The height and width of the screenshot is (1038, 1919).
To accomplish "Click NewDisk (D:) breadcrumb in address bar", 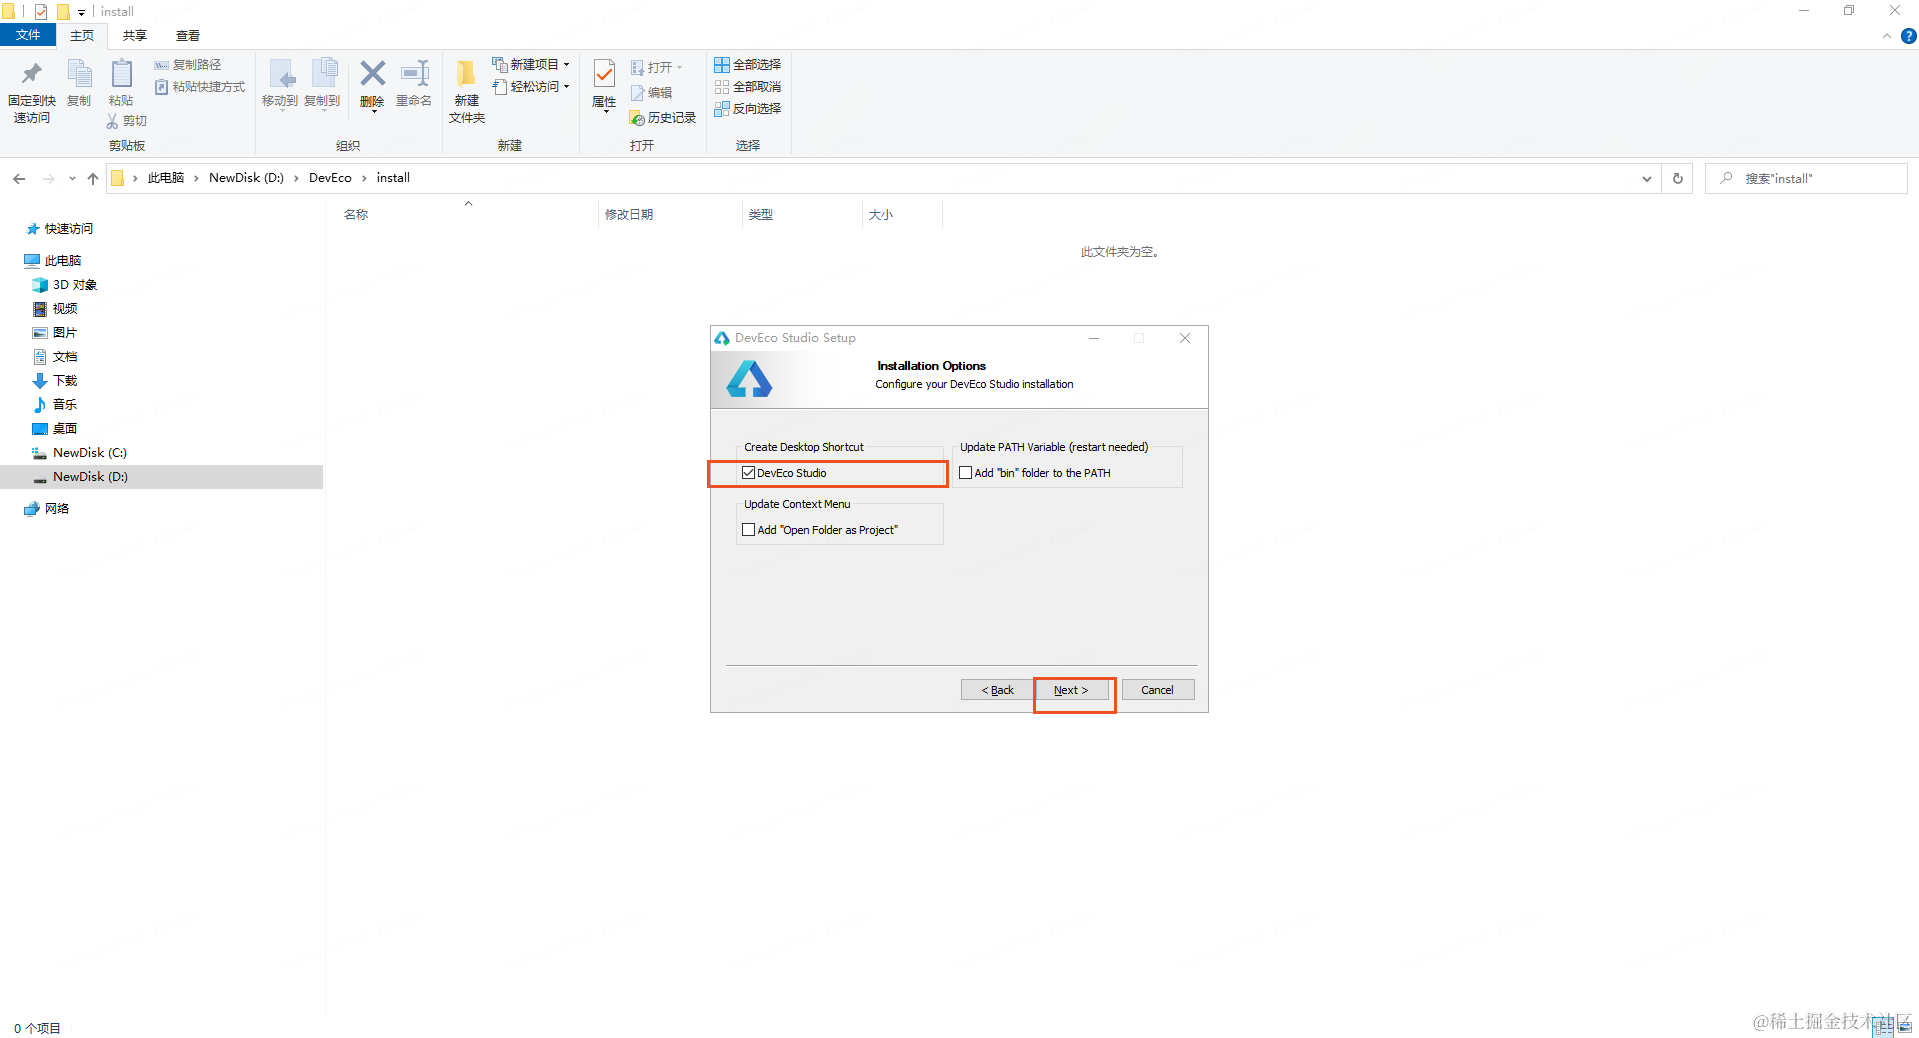I will 246,178.
